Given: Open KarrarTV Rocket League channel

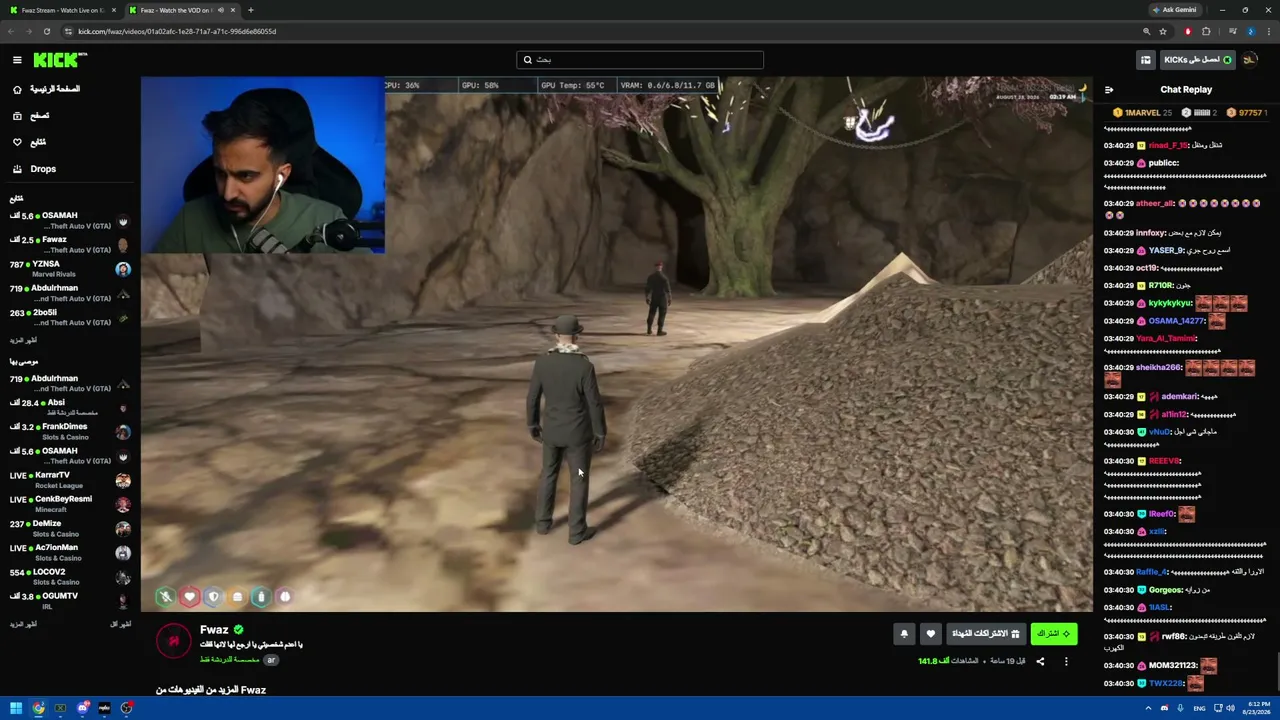Looking at the screenshot, I should [x=68, y=480].
